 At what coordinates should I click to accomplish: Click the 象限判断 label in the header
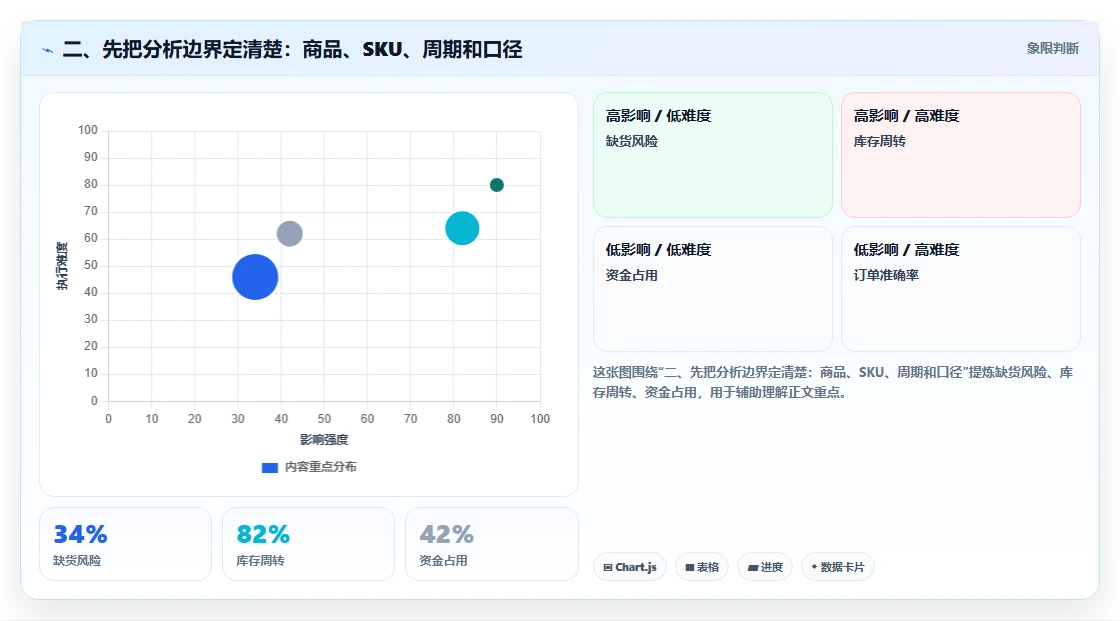pyautogui.click(x=1052, y=49)
